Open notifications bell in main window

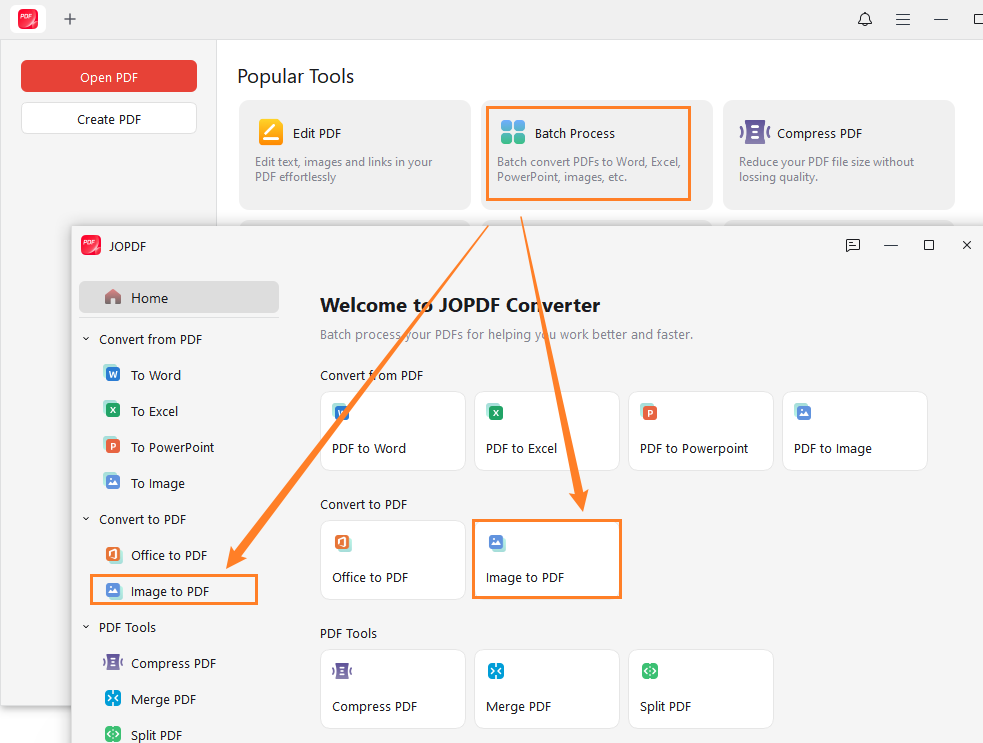[x=865, y=19]
